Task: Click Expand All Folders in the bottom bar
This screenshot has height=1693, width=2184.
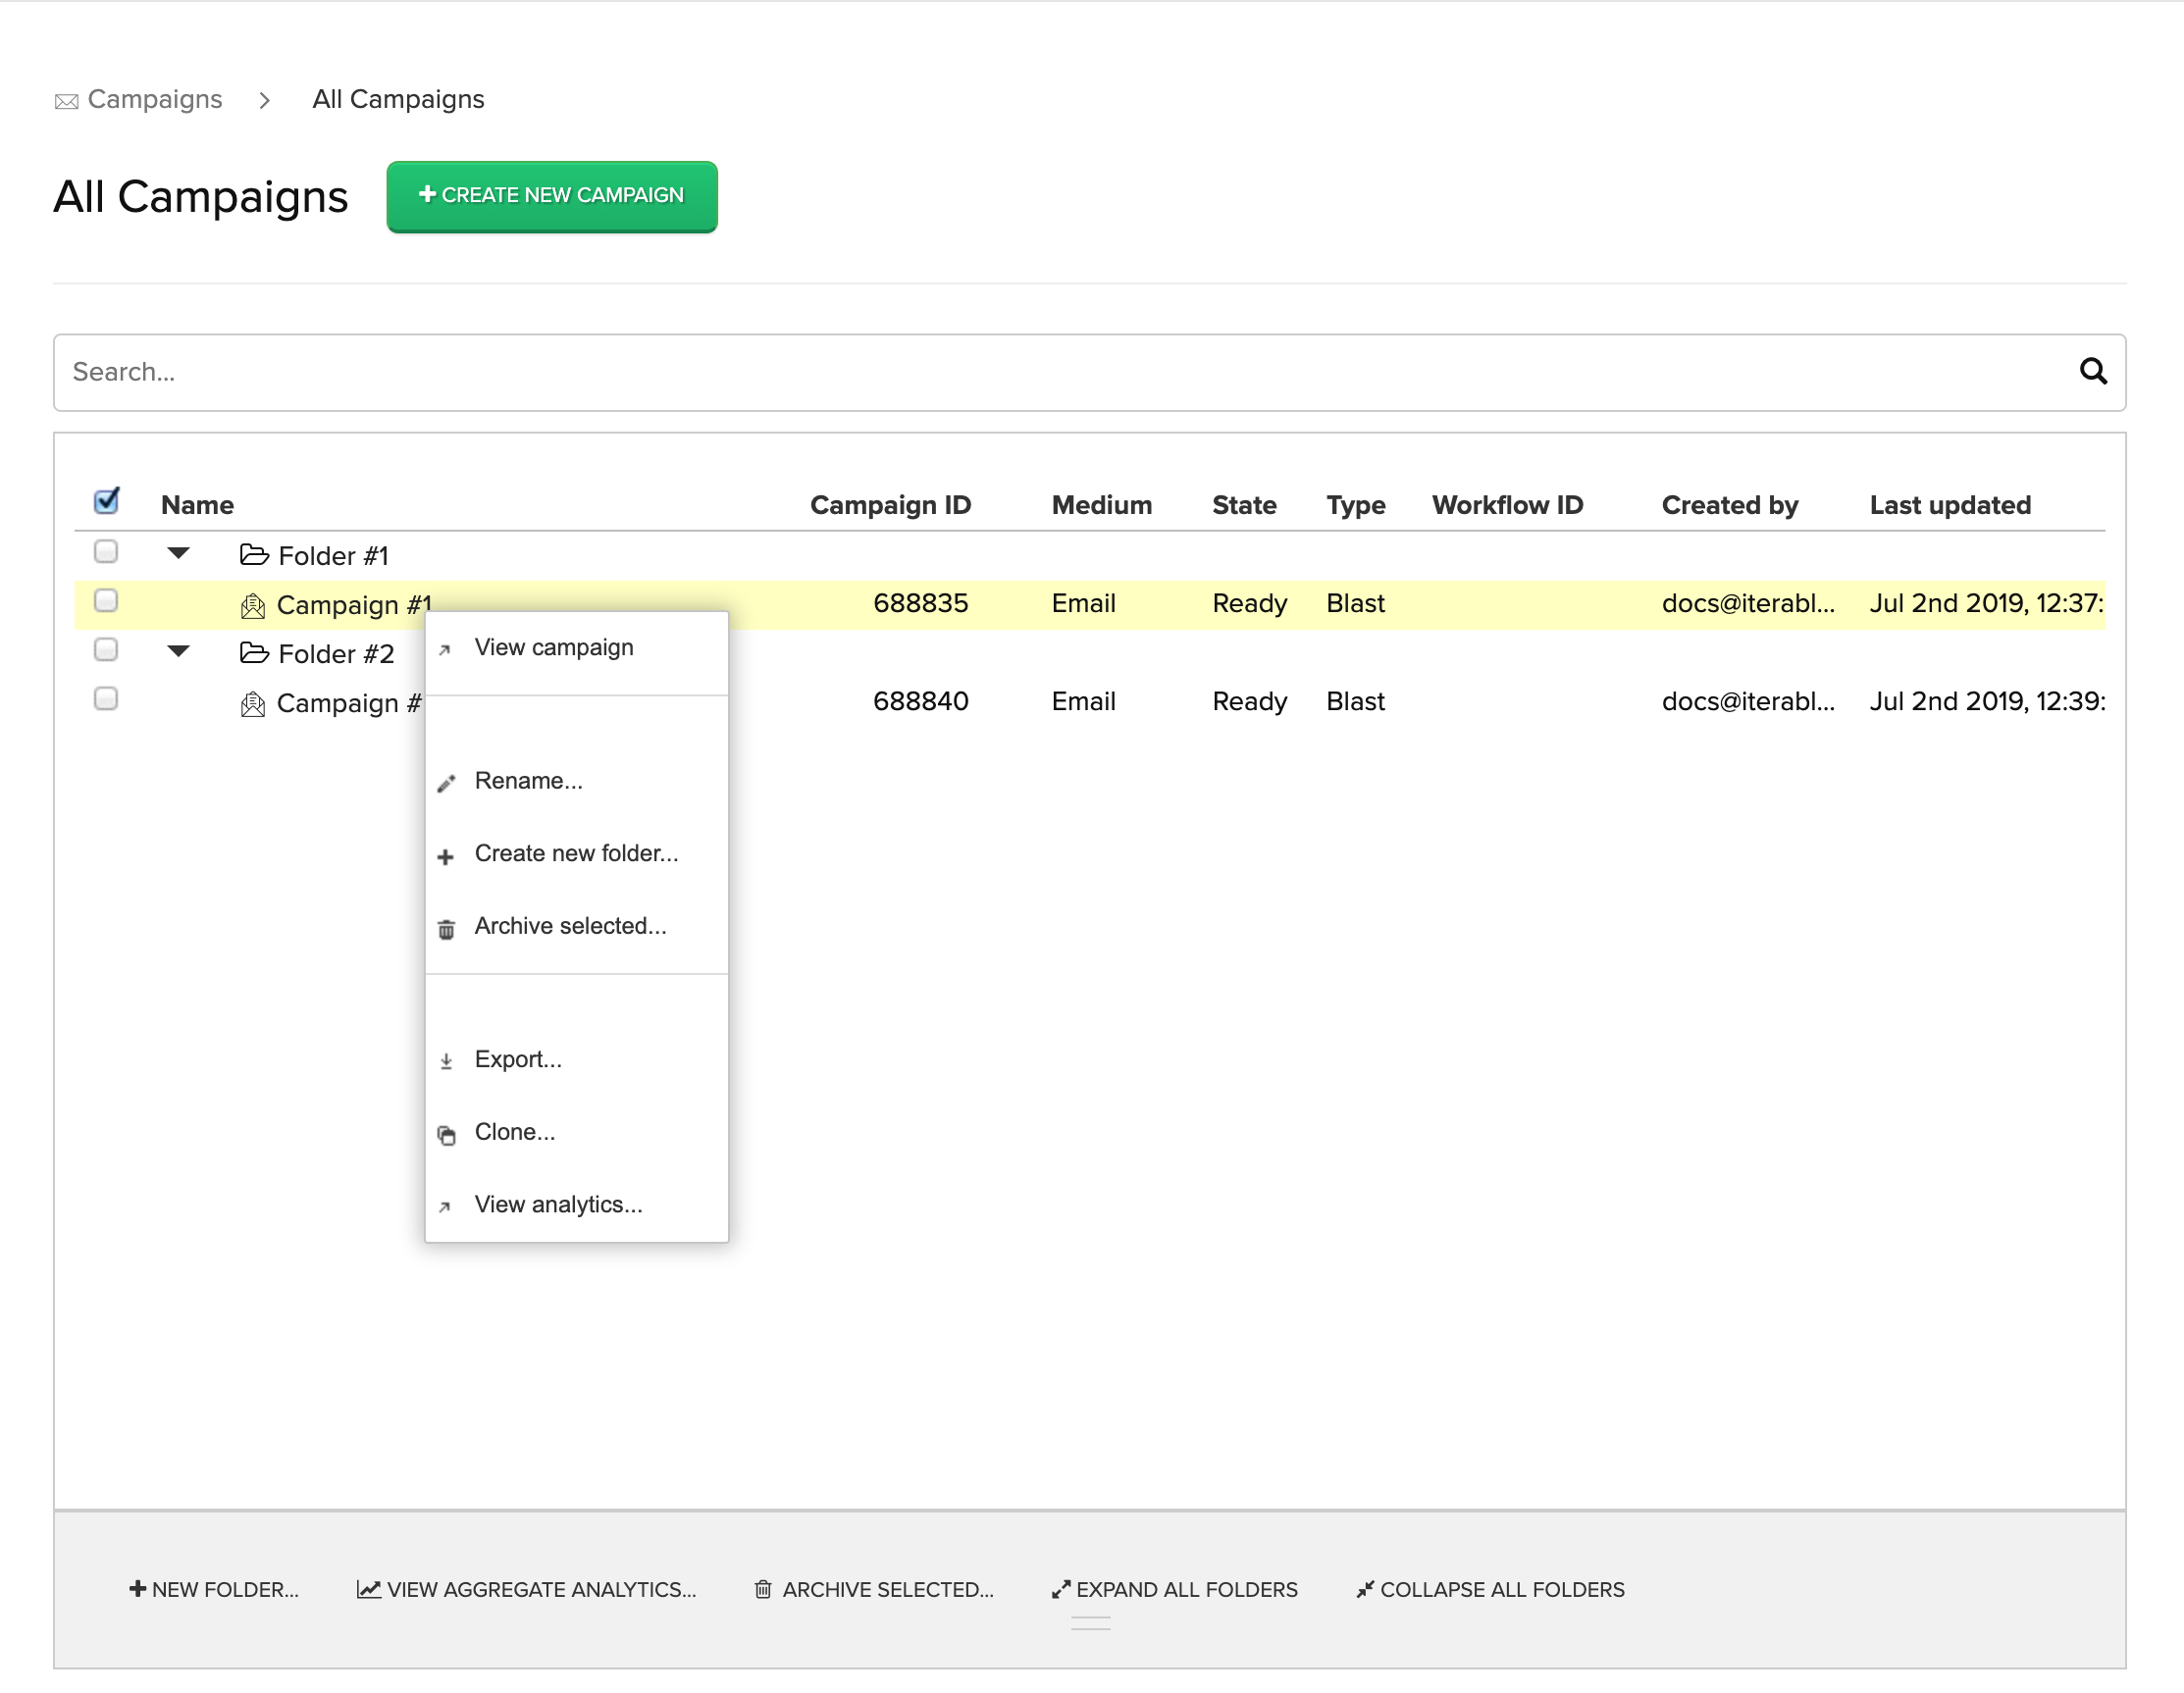Action: [x=1174, y=1589]
